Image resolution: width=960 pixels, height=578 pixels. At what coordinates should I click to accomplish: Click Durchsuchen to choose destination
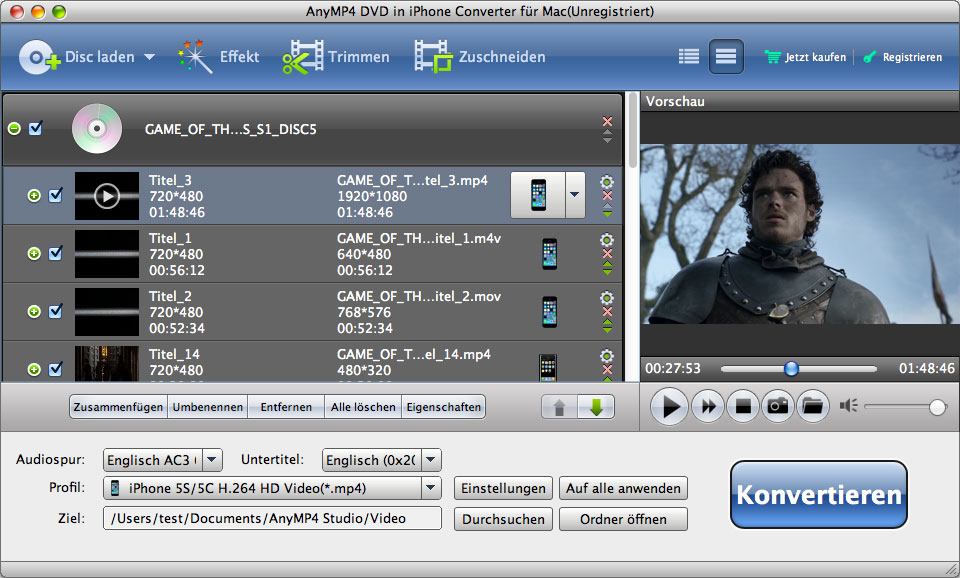[503, 519]
